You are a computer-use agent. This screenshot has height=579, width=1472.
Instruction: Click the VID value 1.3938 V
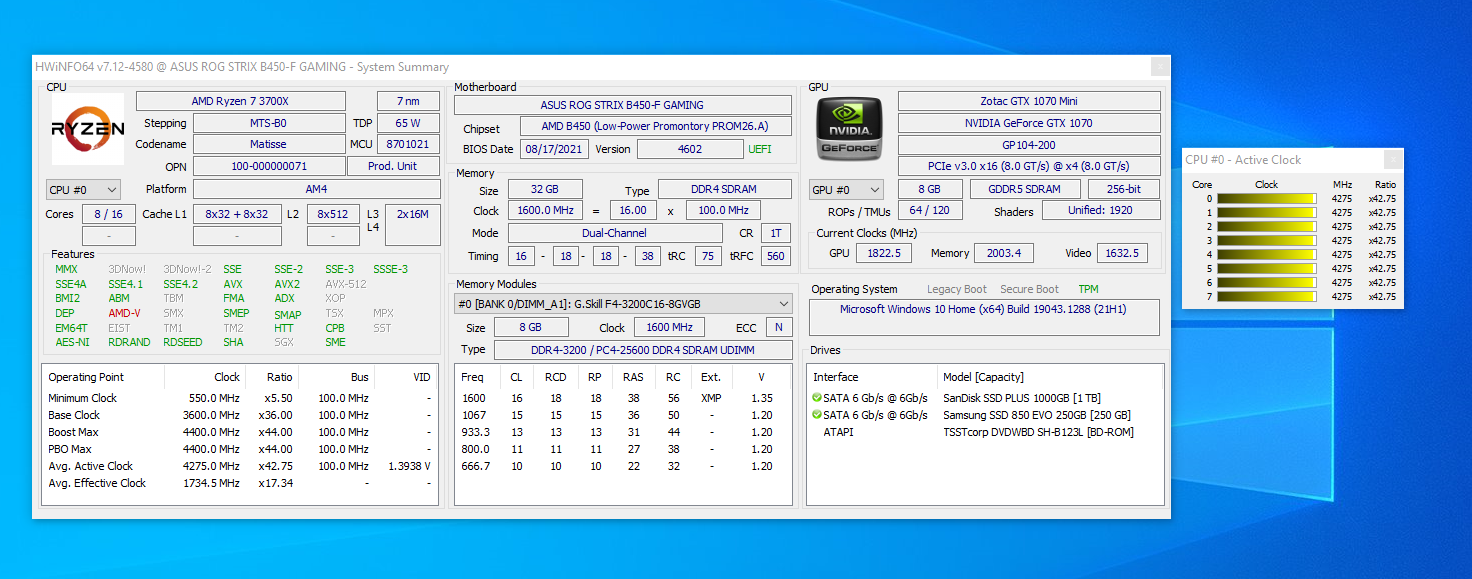[x=409, y=466]
